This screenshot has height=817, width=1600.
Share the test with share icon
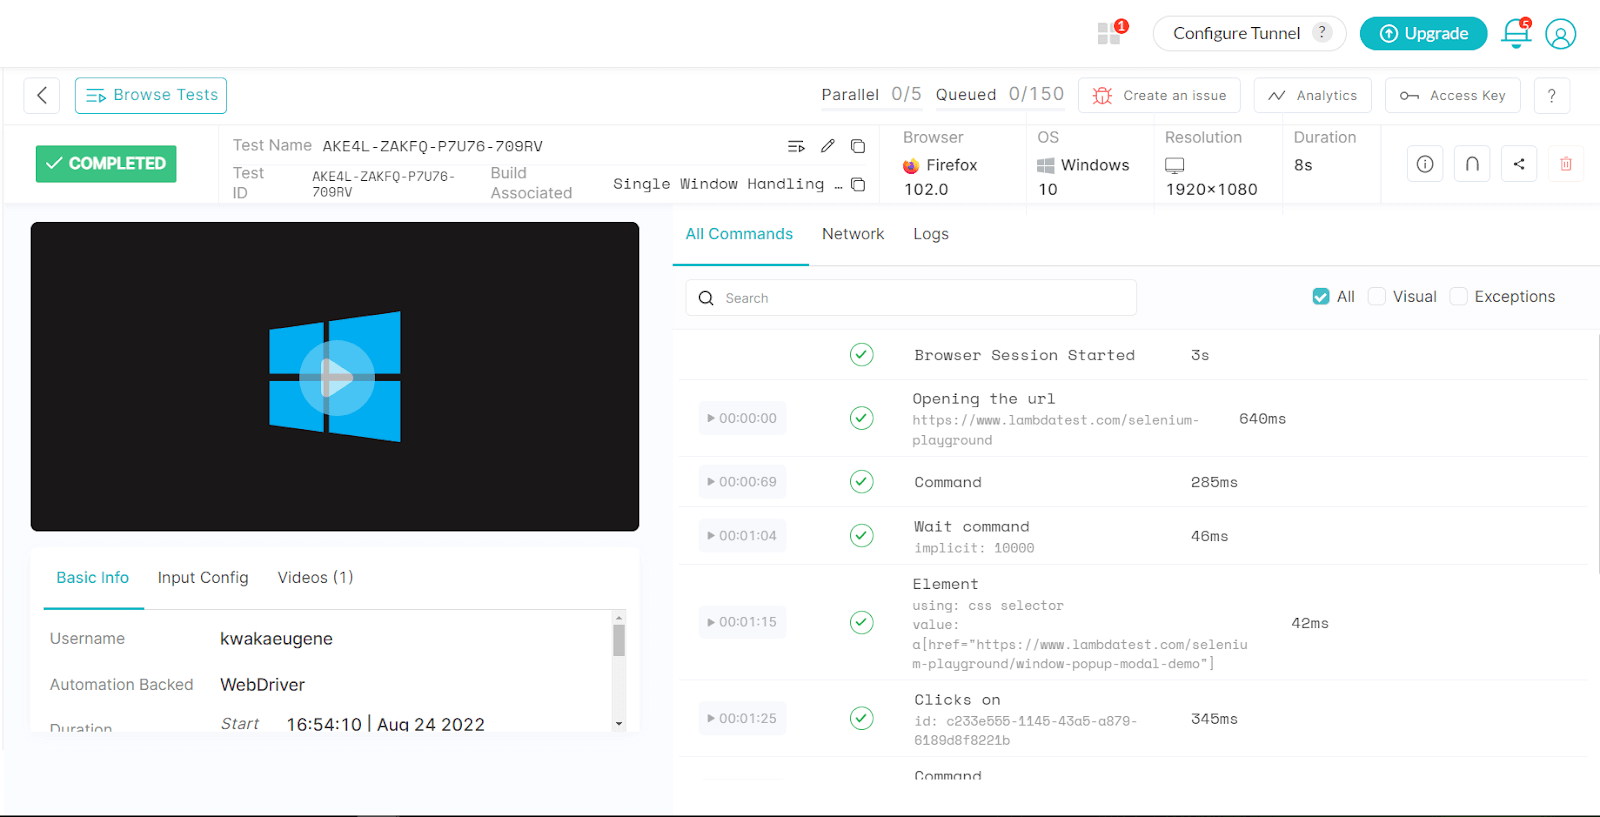point(1519,164)
